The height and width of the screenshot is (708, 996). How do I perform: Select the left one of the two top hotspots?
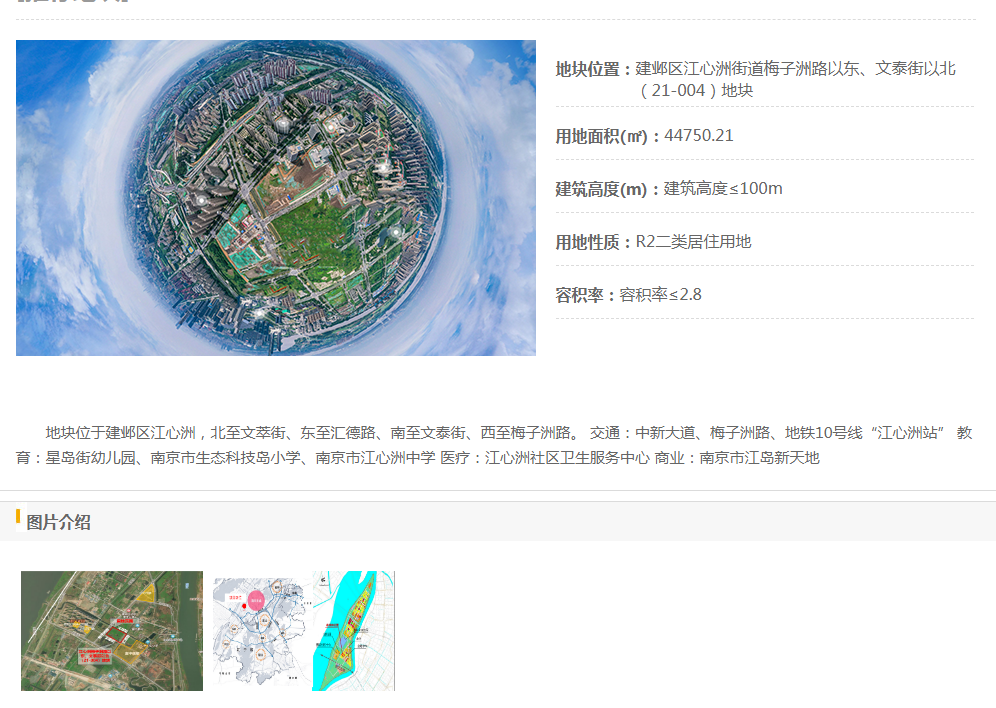click(283, 124)
